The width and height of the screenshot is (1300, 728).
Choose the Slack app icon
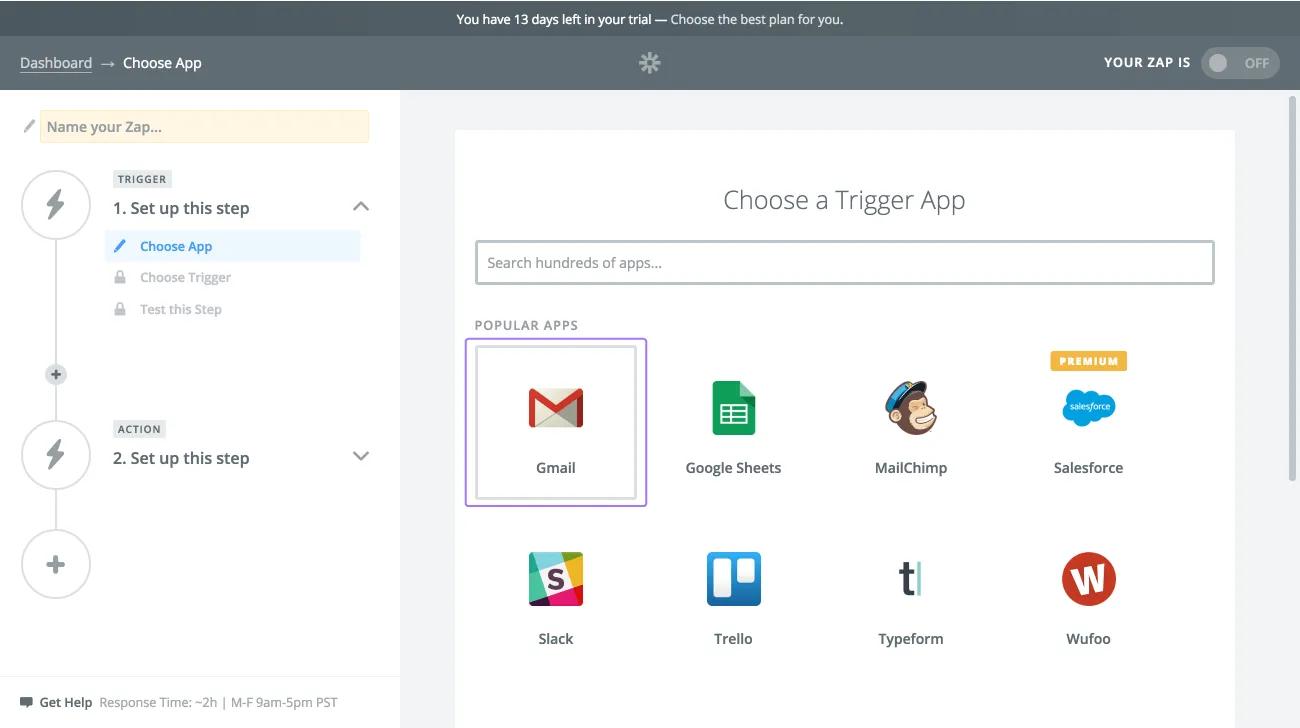[x=555, y=579]
